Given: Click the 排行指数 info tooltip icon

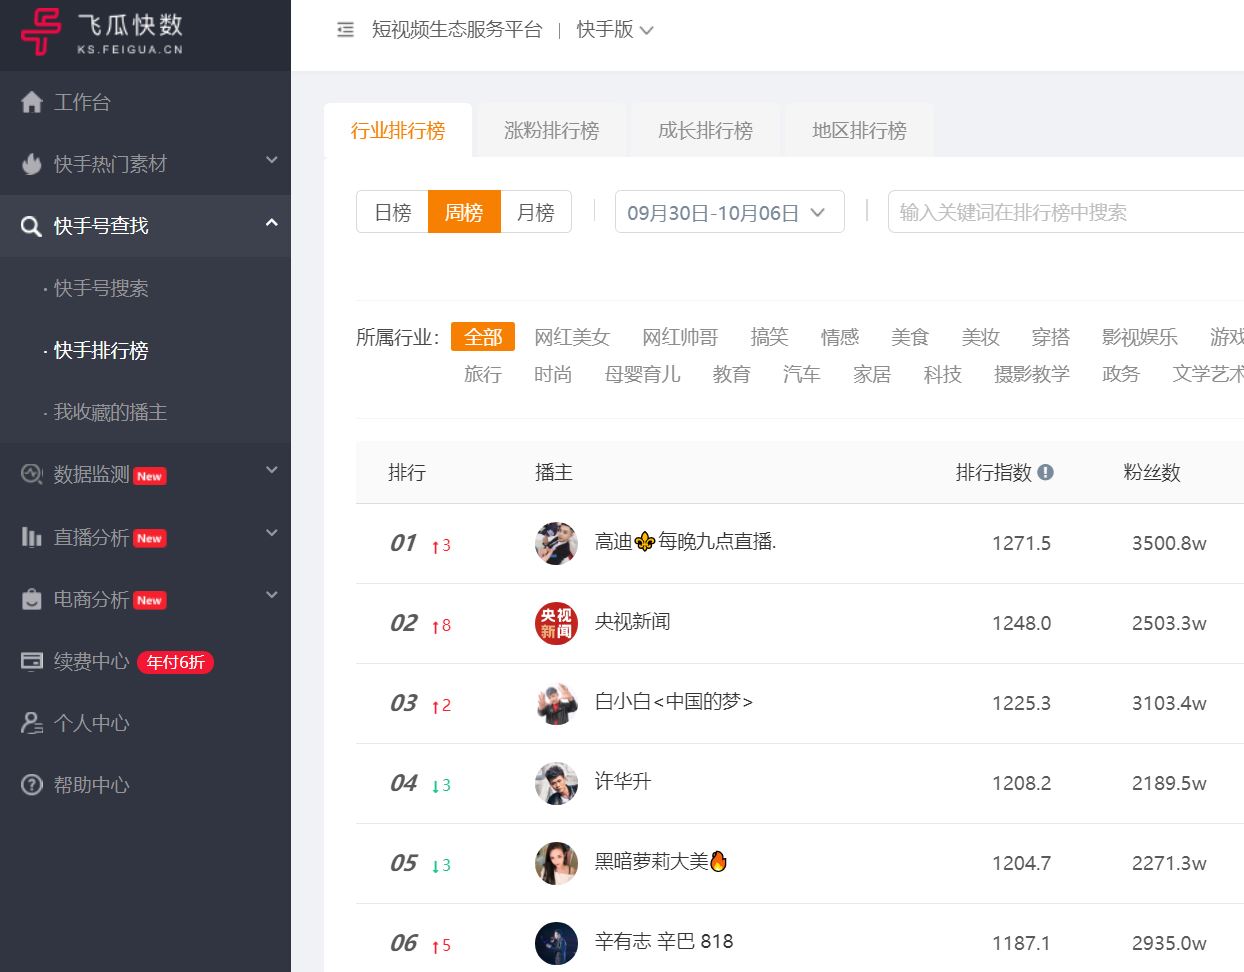Looking at the screenshot, I should tap(1047, 472).
